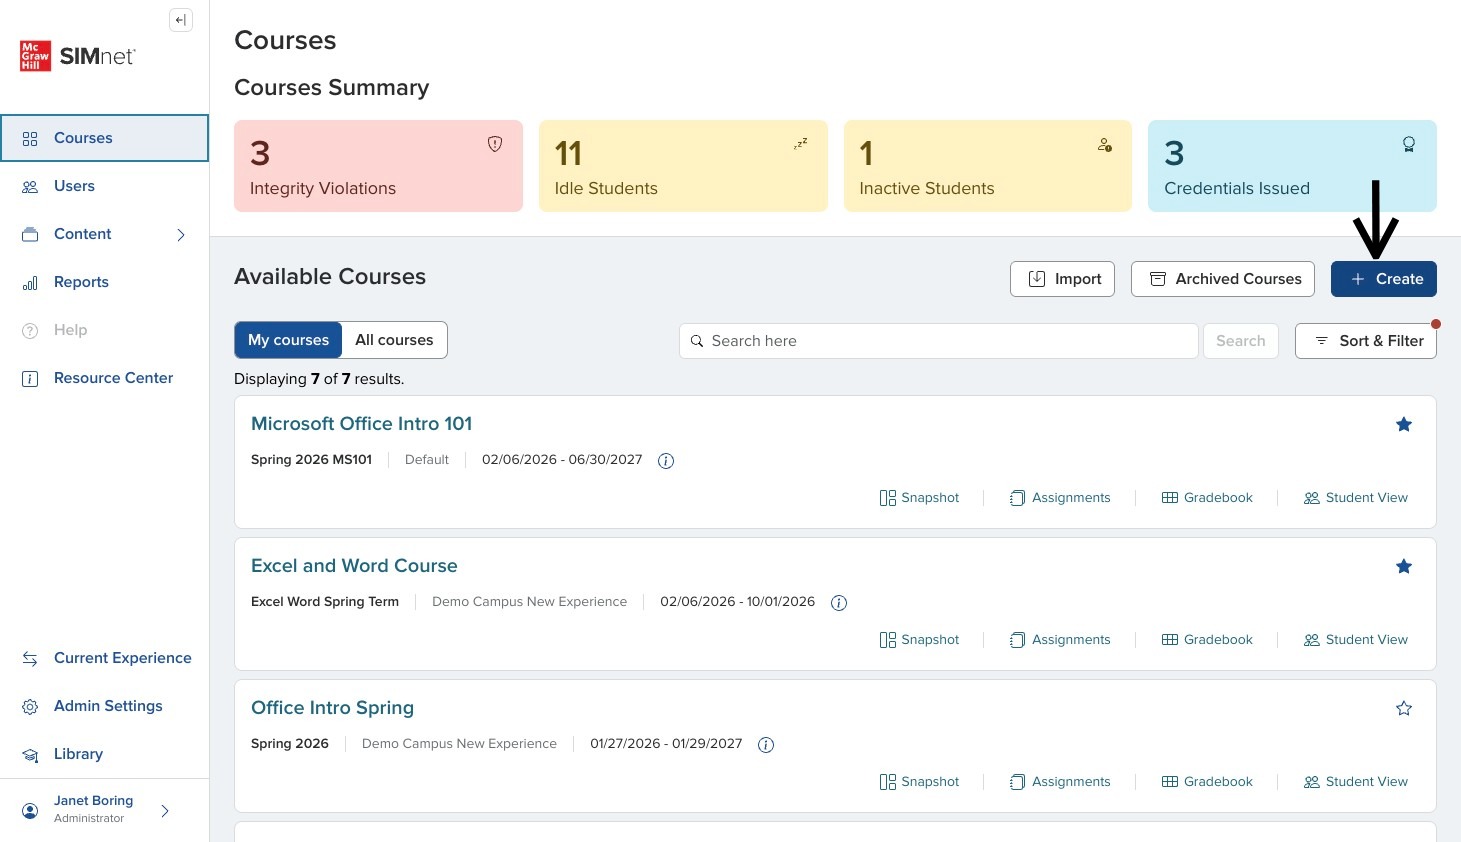Collapse the sidebar with the arrow icon
Screen dimensions: 1461x842
181,20
